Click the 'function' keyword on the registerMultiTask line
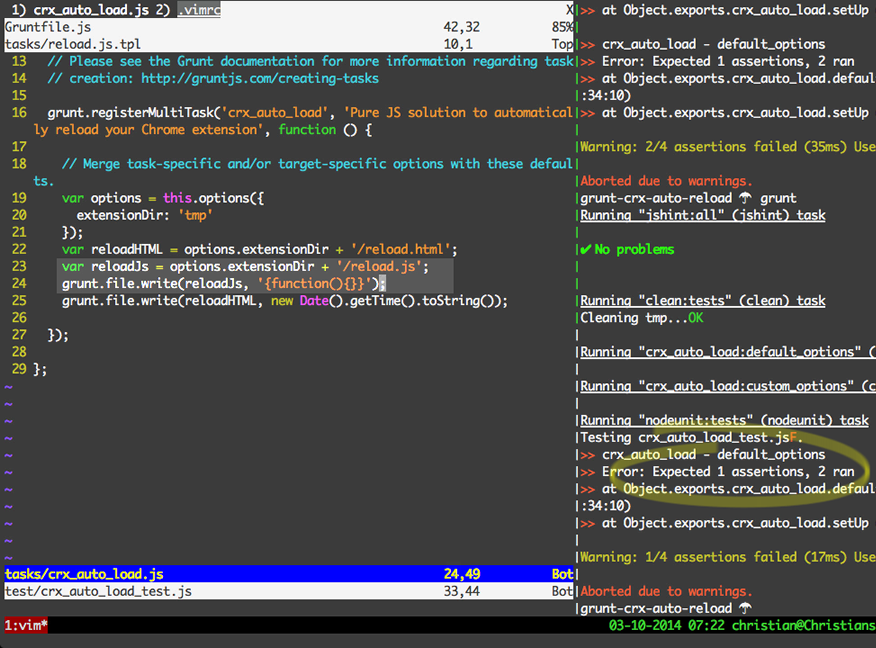Viewport: 876px width, 648px height. point(307,130)
